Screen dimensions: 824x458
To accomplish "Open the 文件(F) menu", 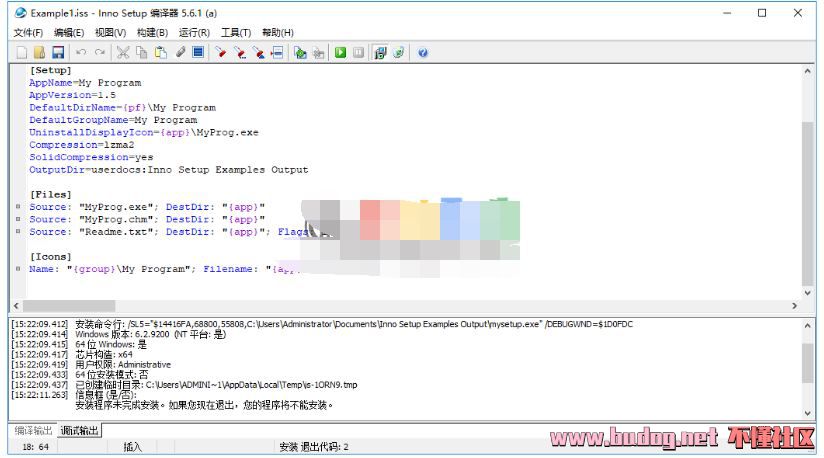I will point(28,33).
